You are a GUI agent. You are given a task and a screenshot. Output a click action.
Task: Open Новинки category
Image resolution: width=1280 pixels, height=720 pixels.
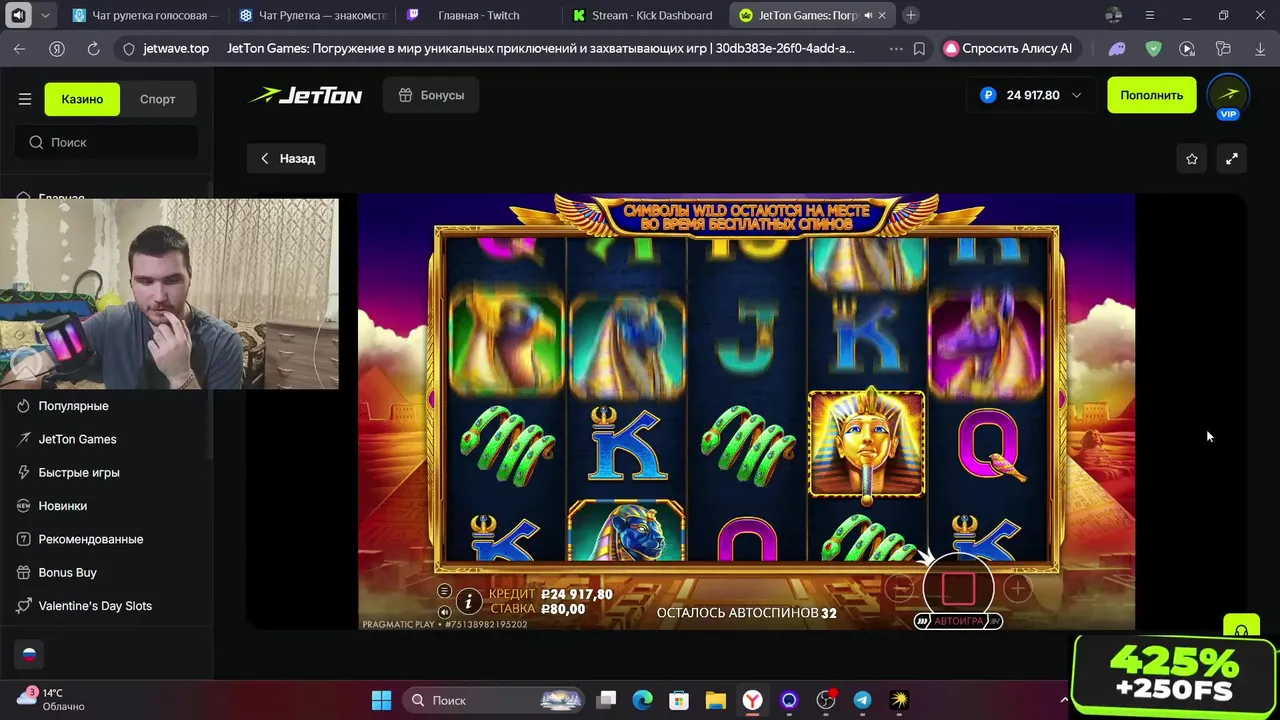62,506
